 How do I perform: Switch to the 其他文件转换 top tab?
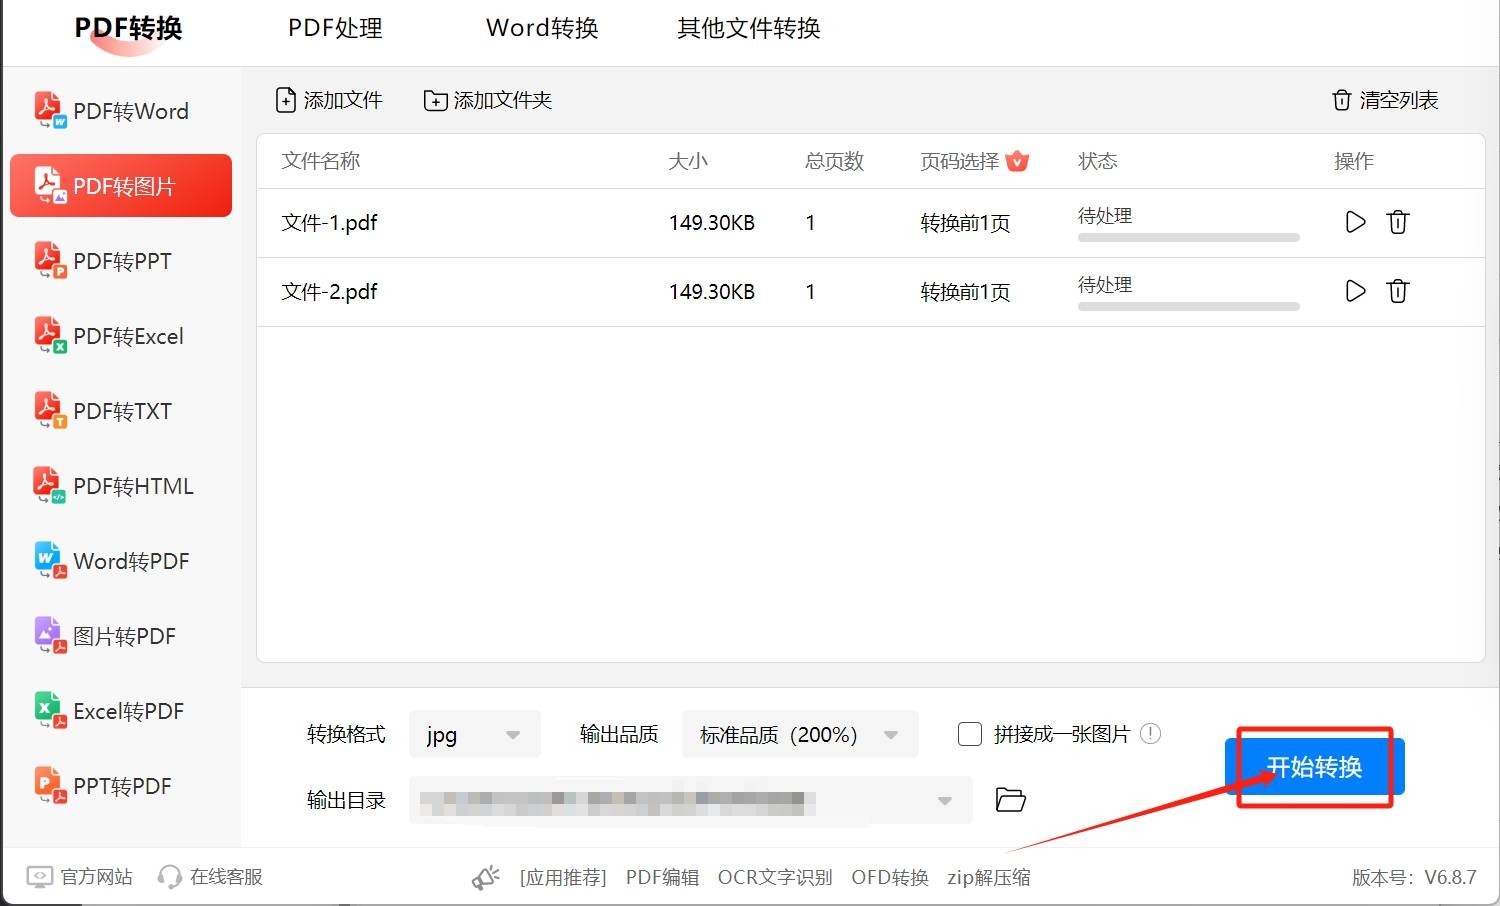748,28
